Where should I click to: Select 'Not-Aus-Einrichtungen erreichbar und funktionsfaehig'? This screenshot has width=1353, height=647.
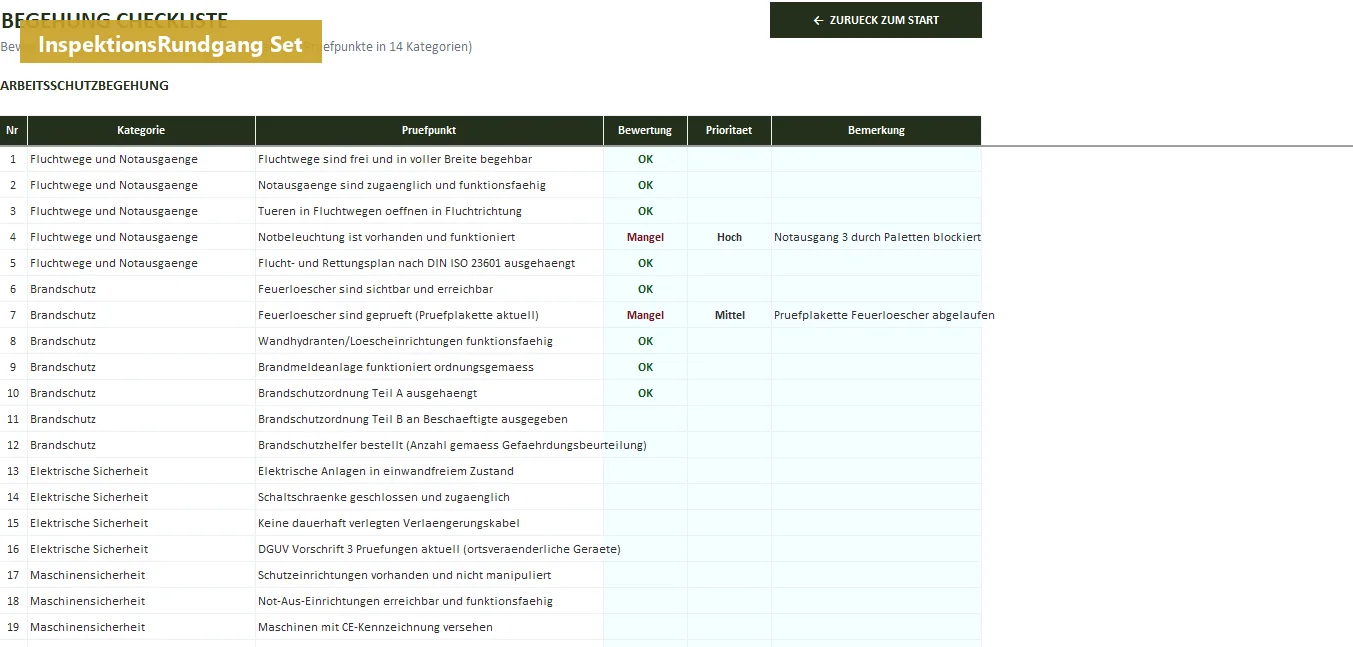click(405, 601)
